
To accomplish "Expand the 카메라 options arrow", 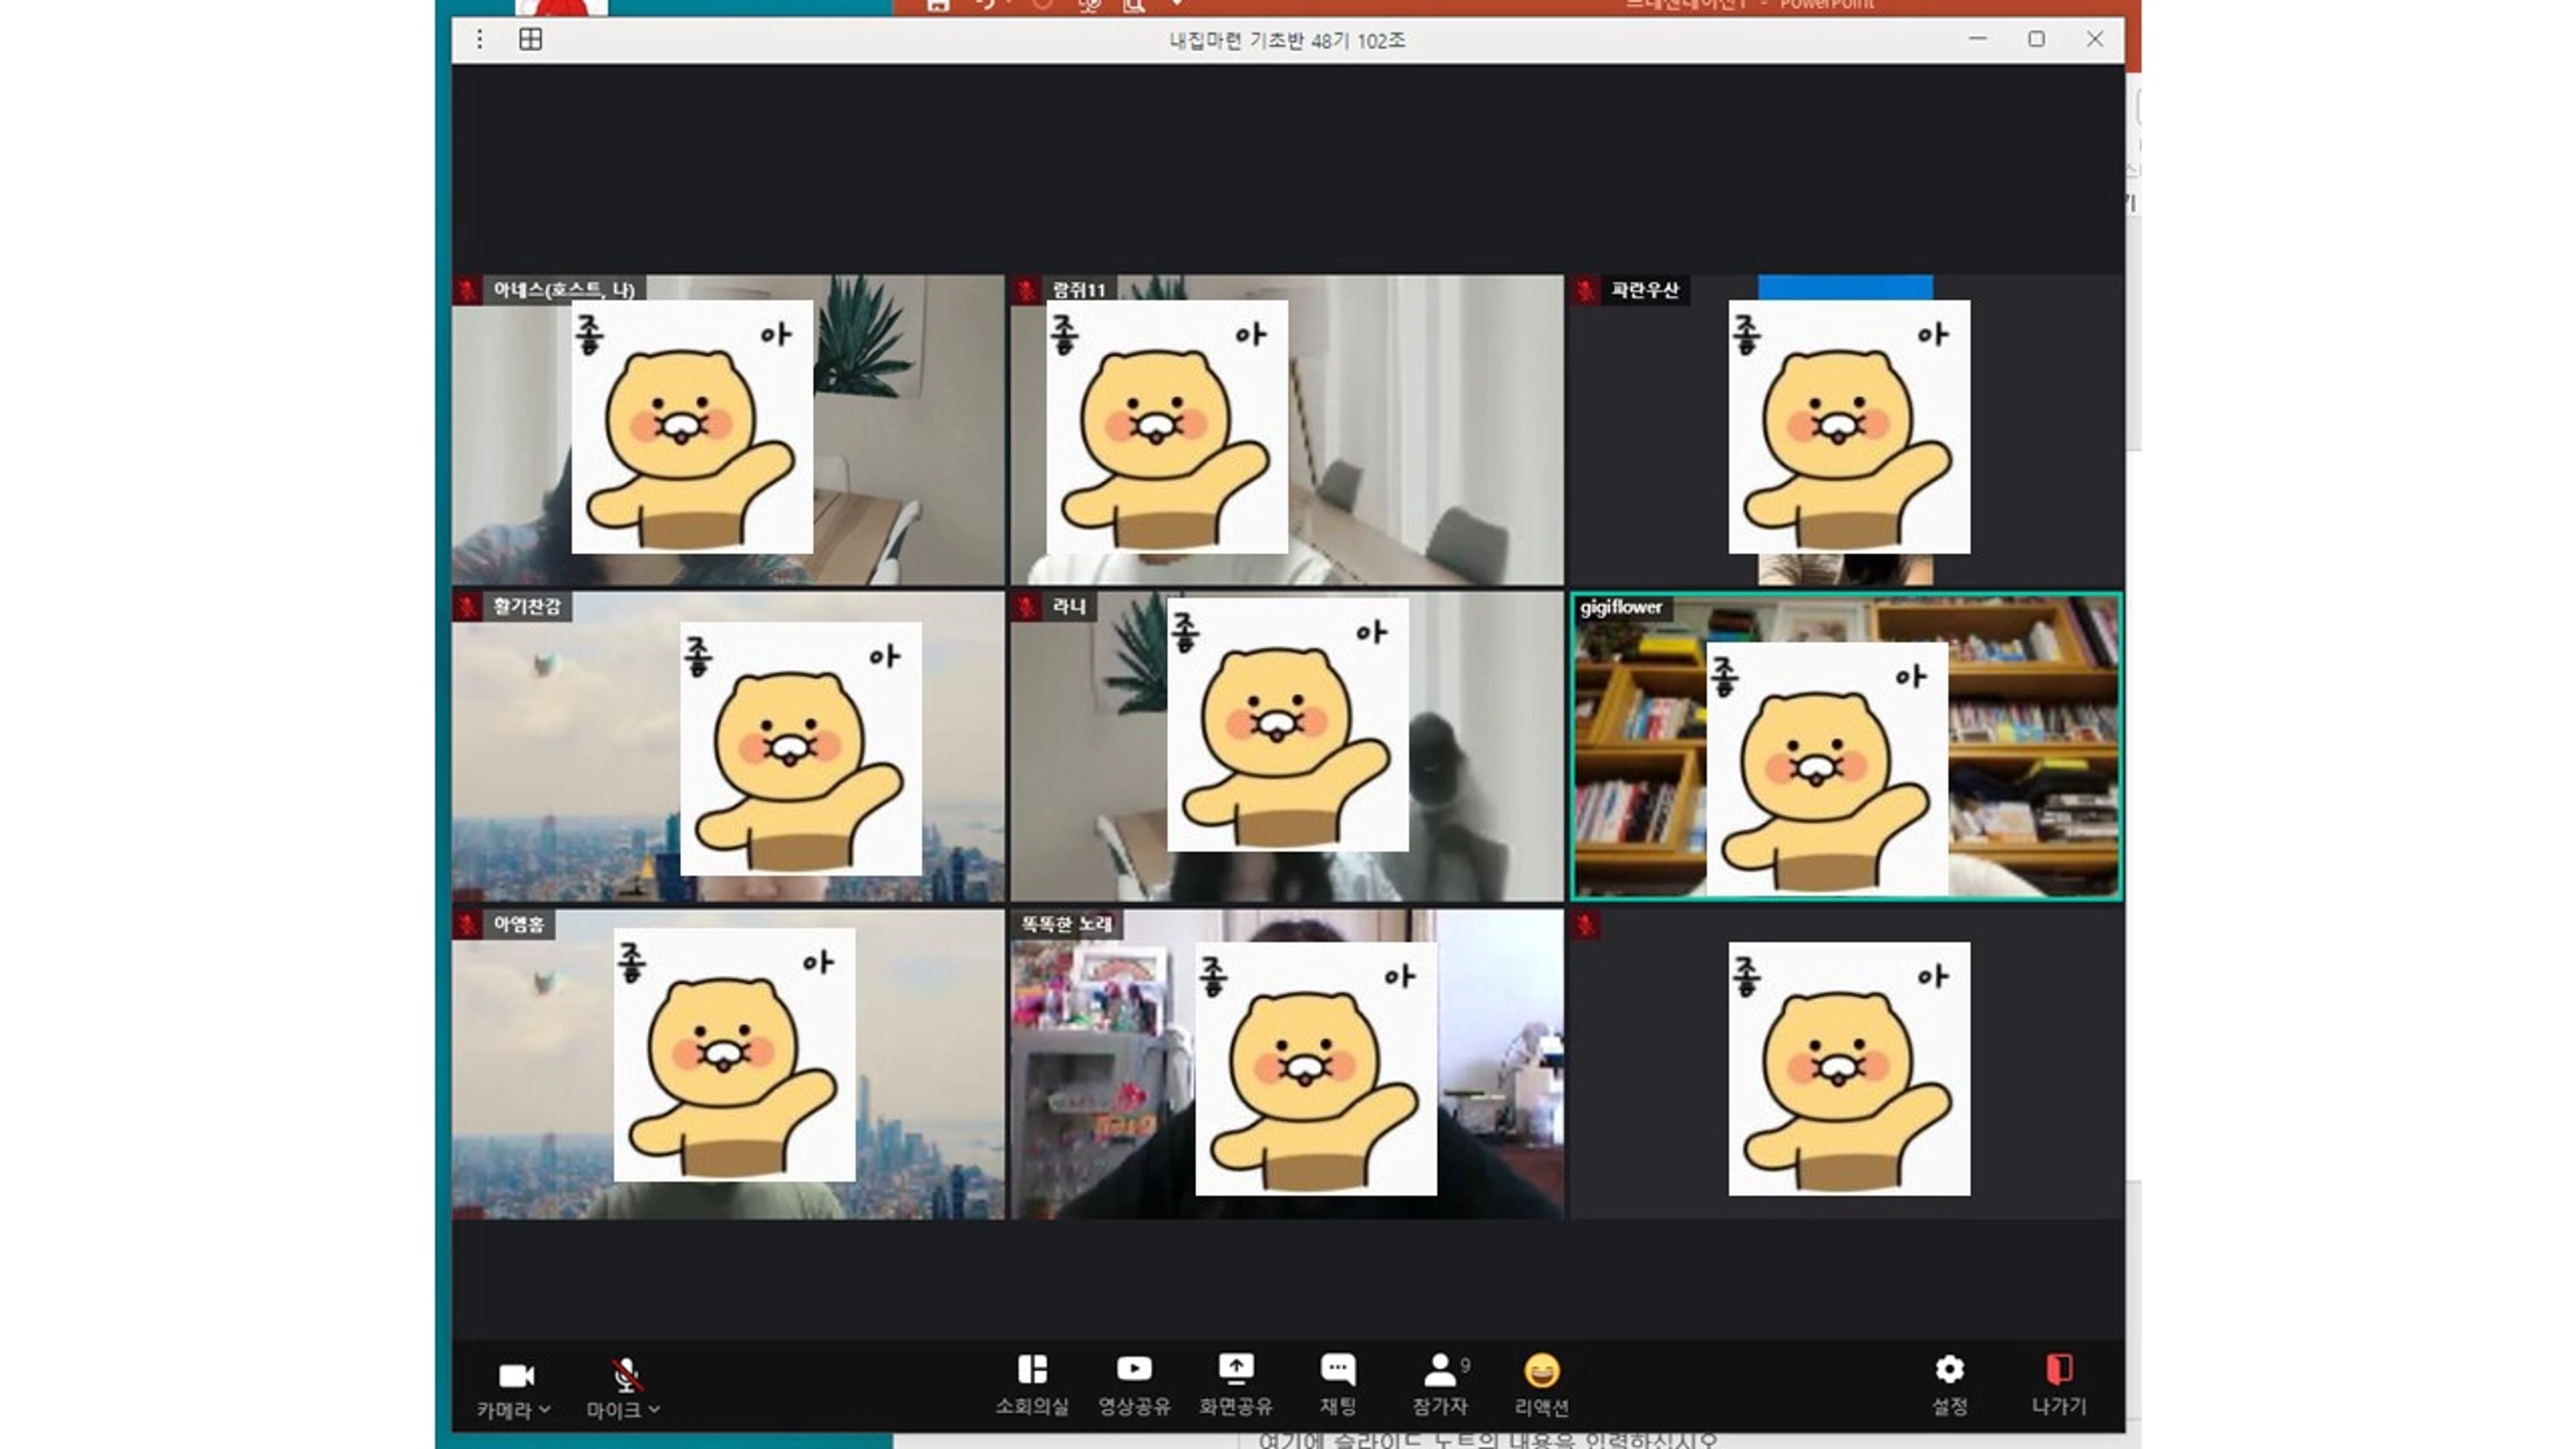I will pos(544,1410).
